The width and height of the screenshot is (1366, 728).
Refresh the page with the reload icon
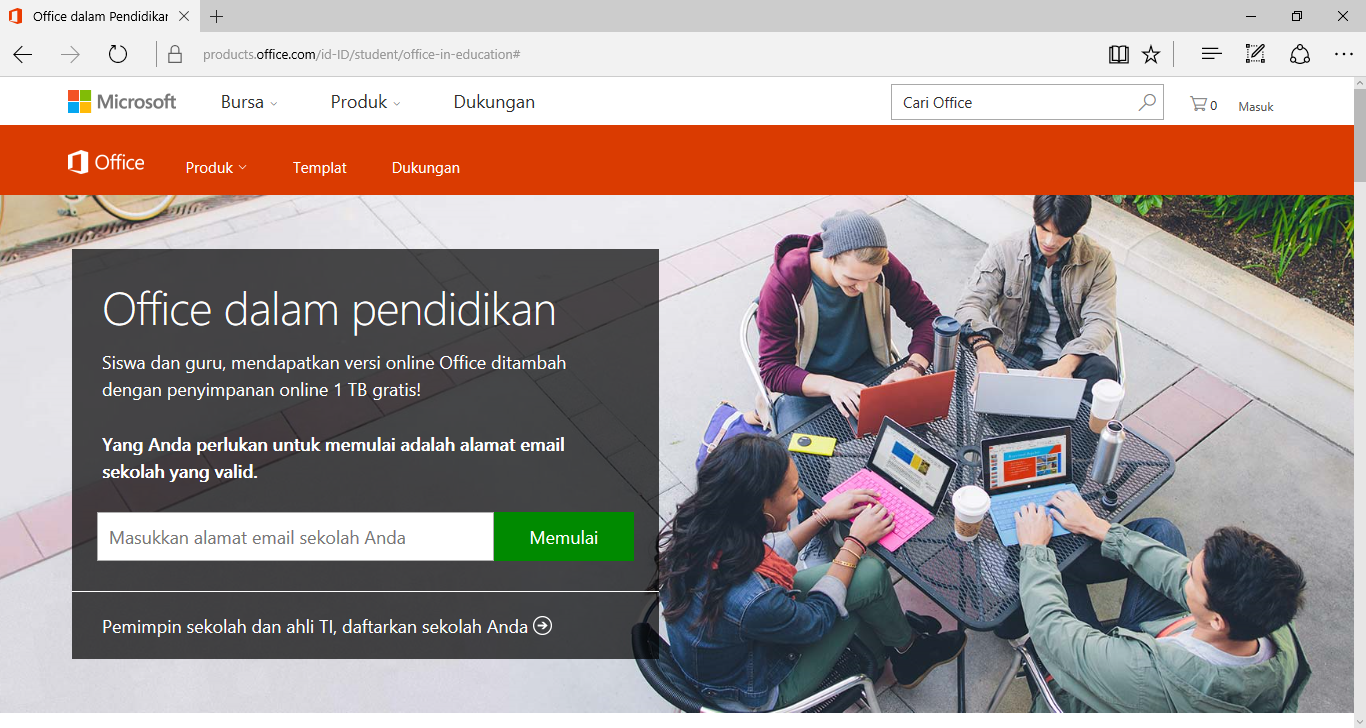tap(118, 54)
